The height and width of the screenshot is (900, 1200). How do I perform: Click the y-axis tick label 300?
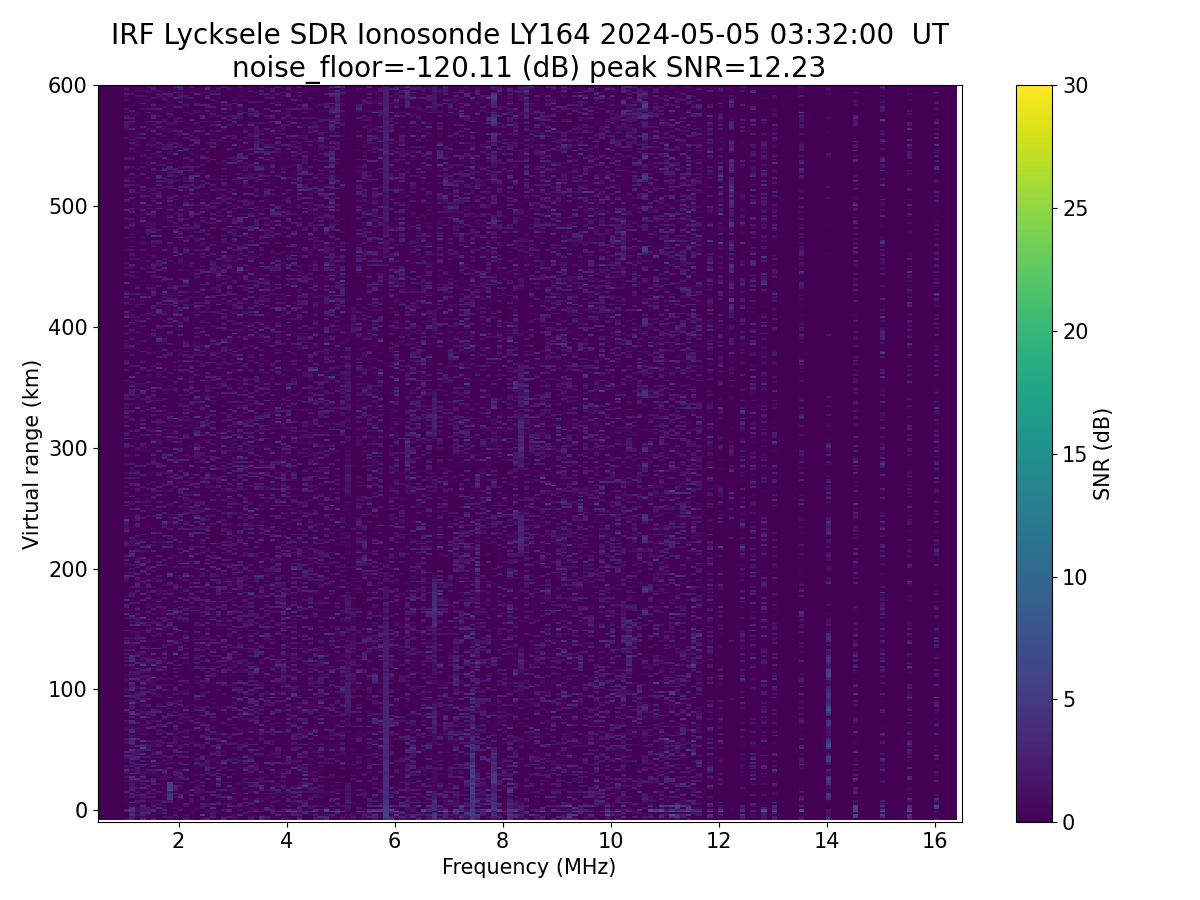[68, 448]
